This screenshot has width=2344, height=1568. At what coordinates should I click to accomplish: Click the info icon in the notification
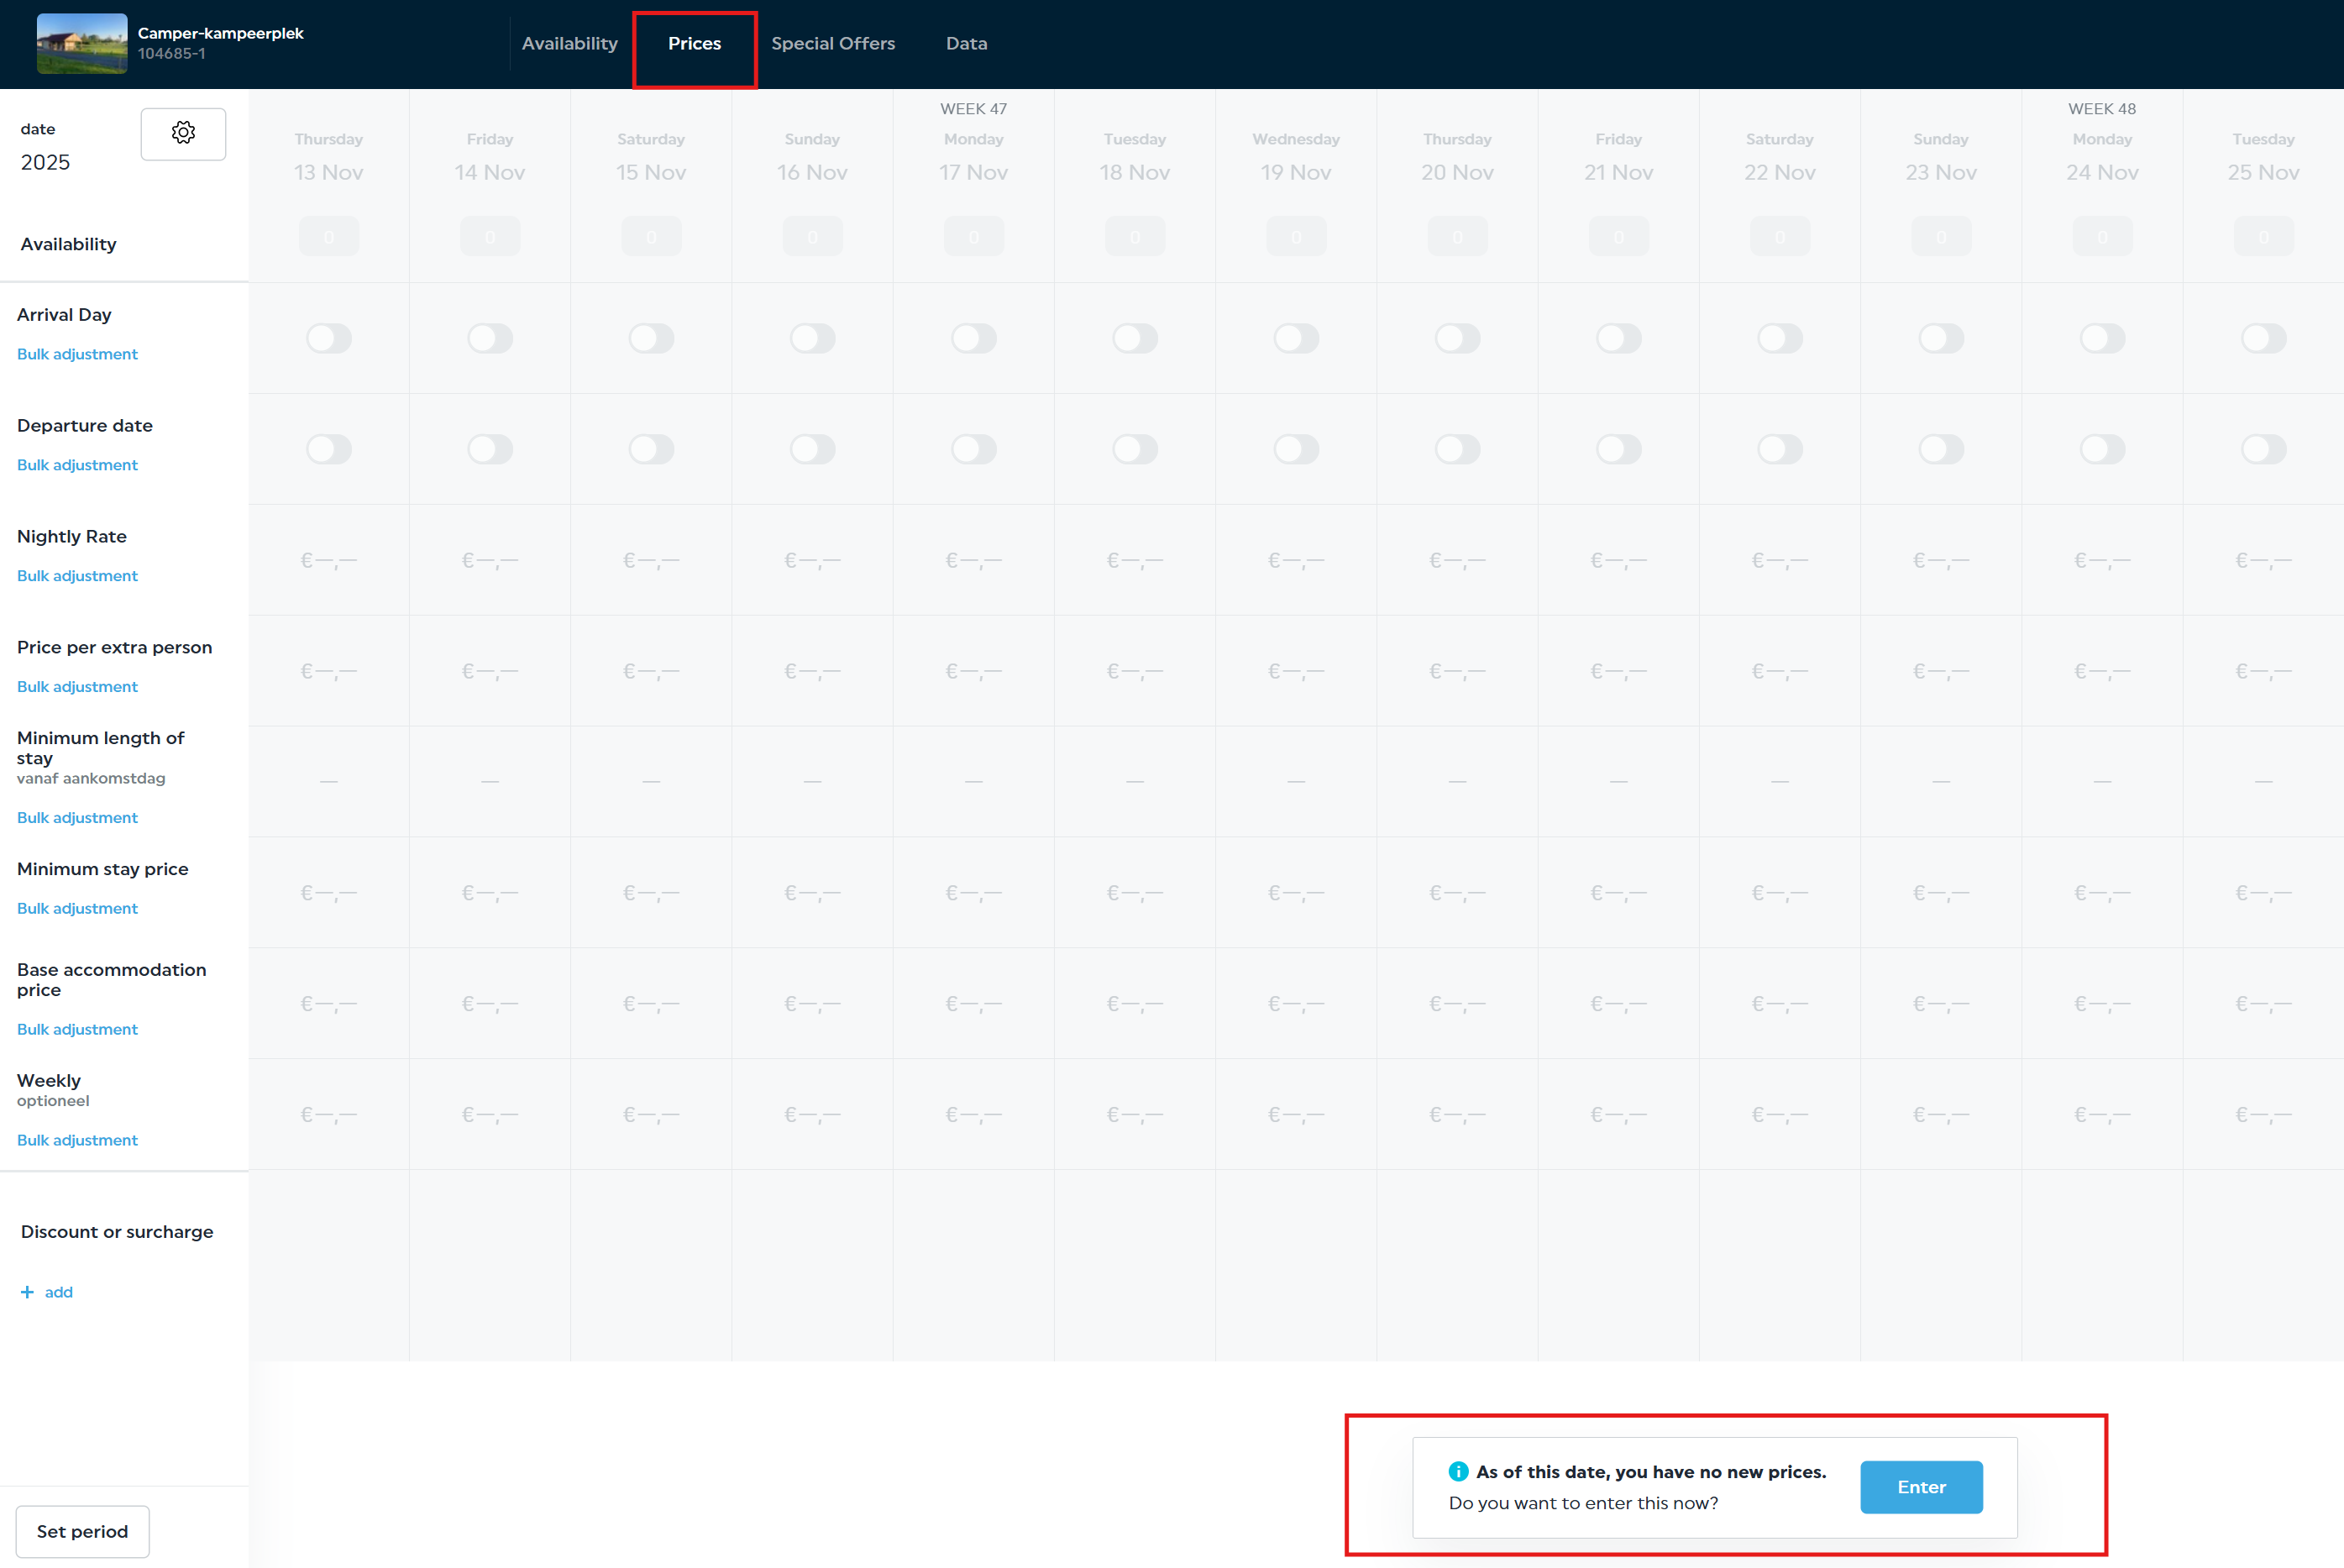[x=1458, y=1471]
